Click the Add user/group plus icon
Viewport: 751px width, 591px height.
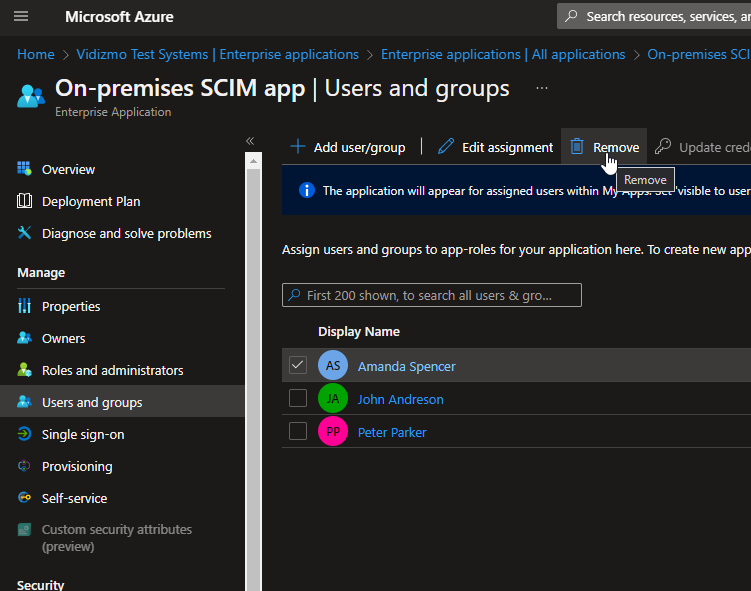298,147
